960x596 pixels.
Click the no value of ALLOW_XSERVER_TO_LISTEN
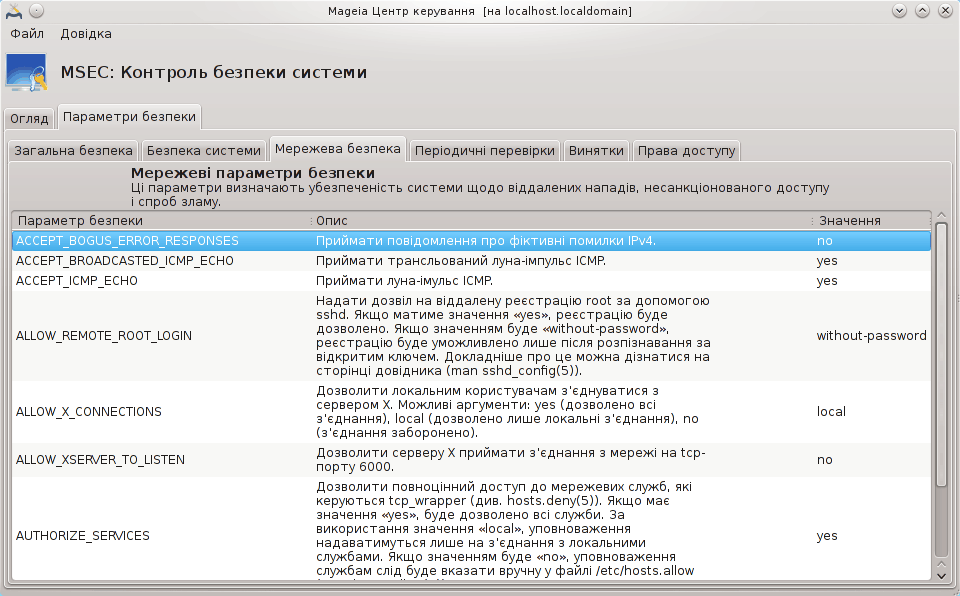(825, 460)
